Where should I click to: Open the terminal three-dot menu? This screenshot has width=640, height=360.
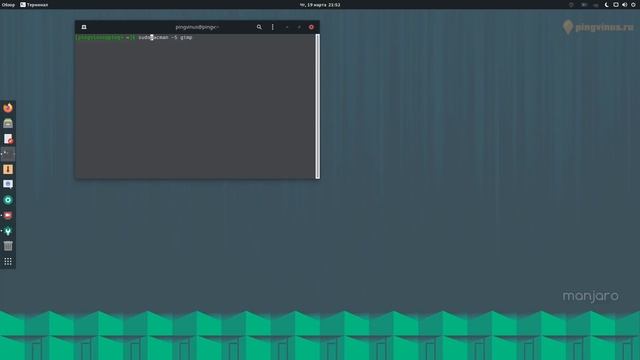click(x=273, y=27)
